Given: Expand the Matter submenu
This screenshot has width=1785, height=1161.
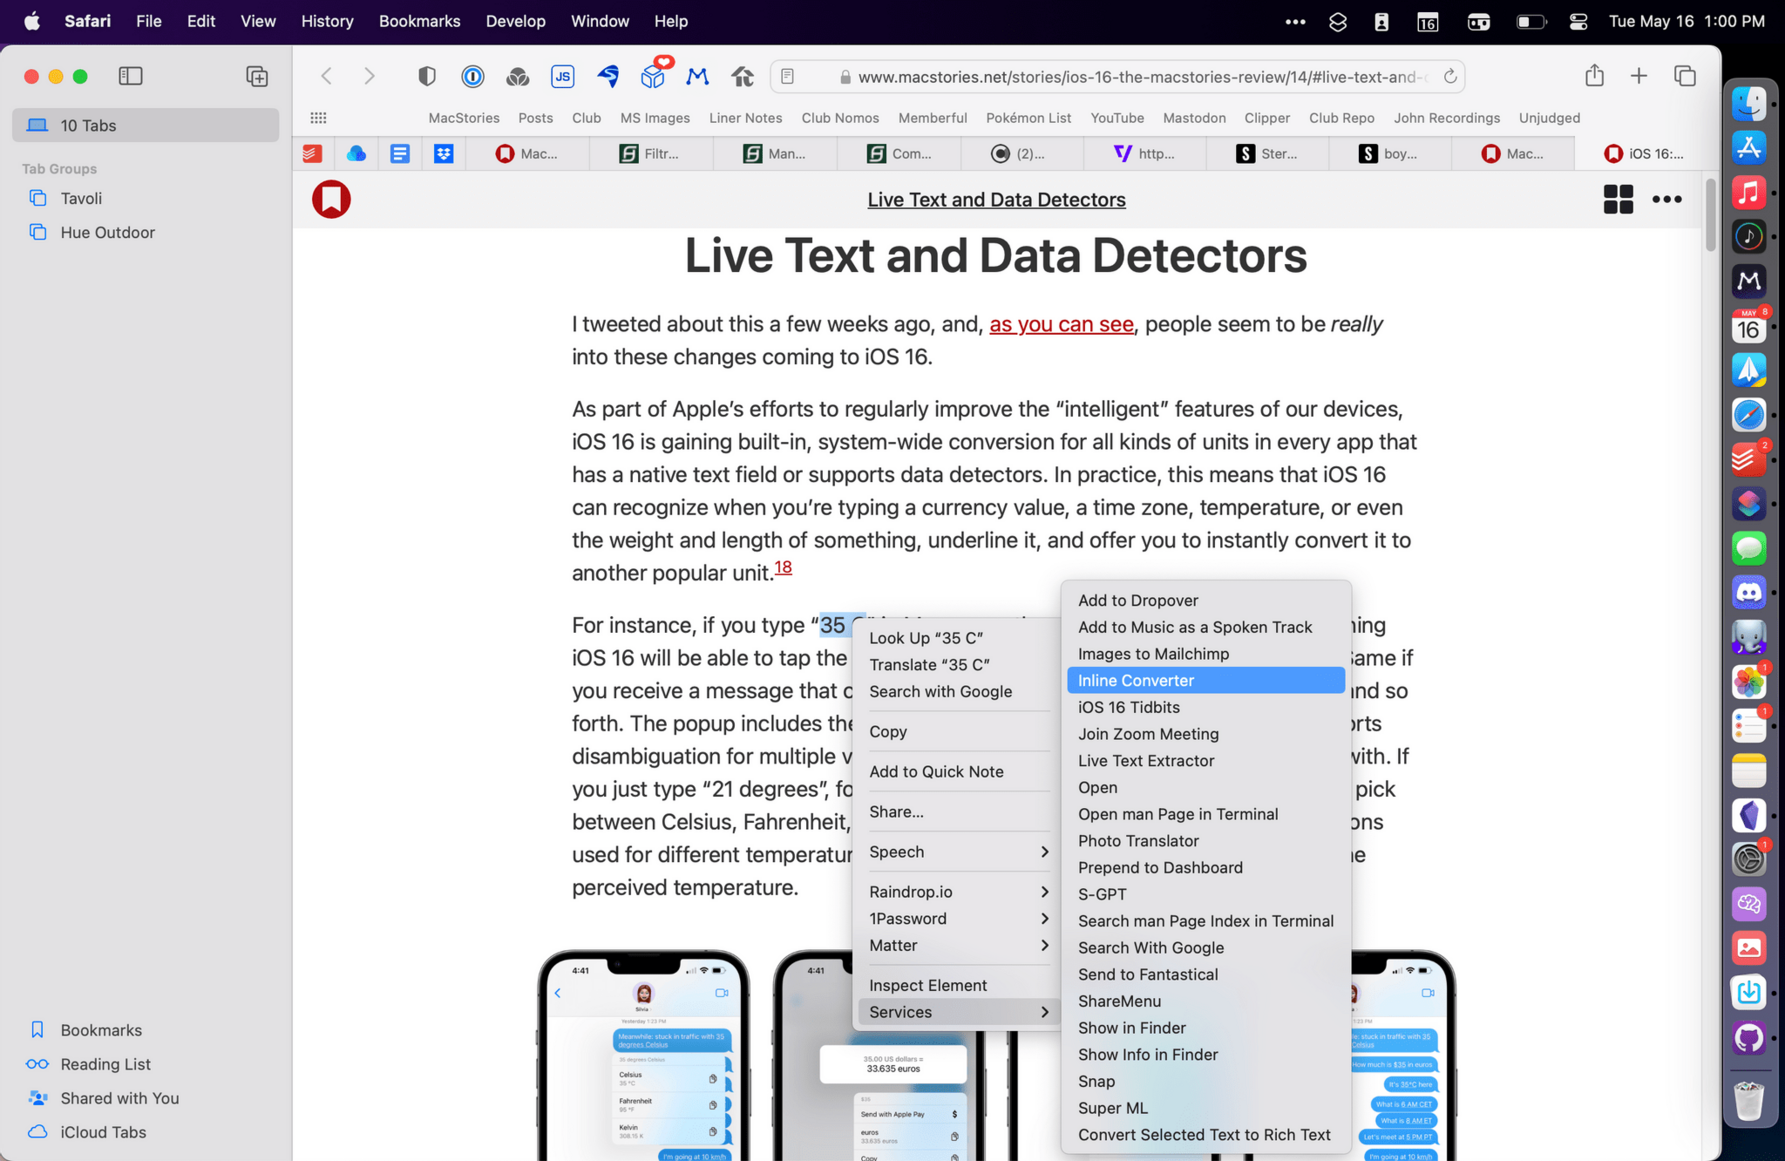Looking at the screenshot, I should (x=957, y=945).
